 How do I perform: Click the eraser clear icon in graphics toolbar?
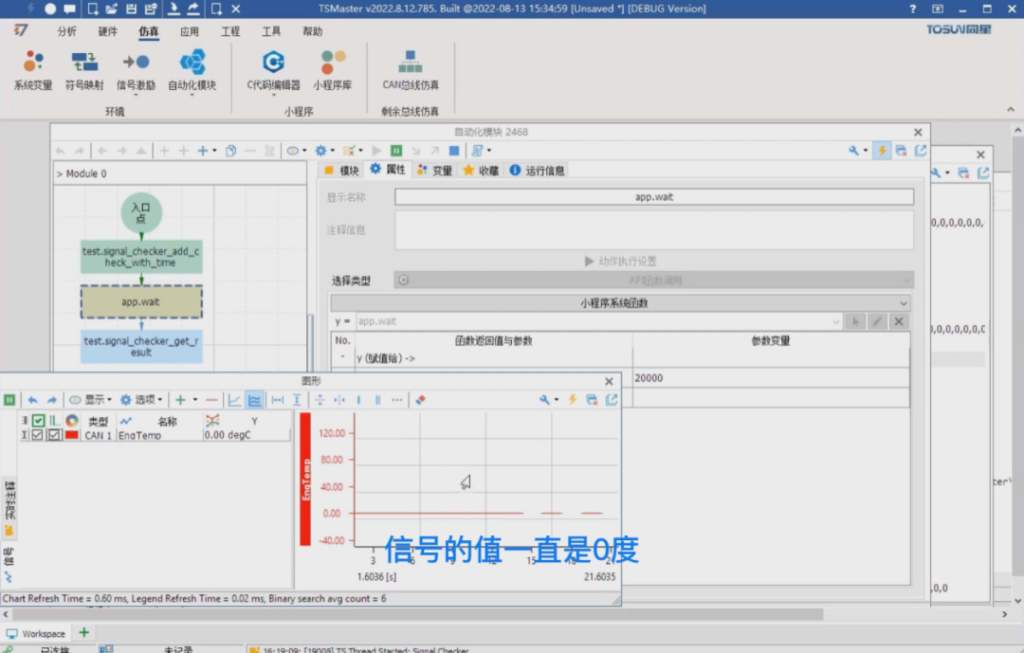click(x=421, y=400)
